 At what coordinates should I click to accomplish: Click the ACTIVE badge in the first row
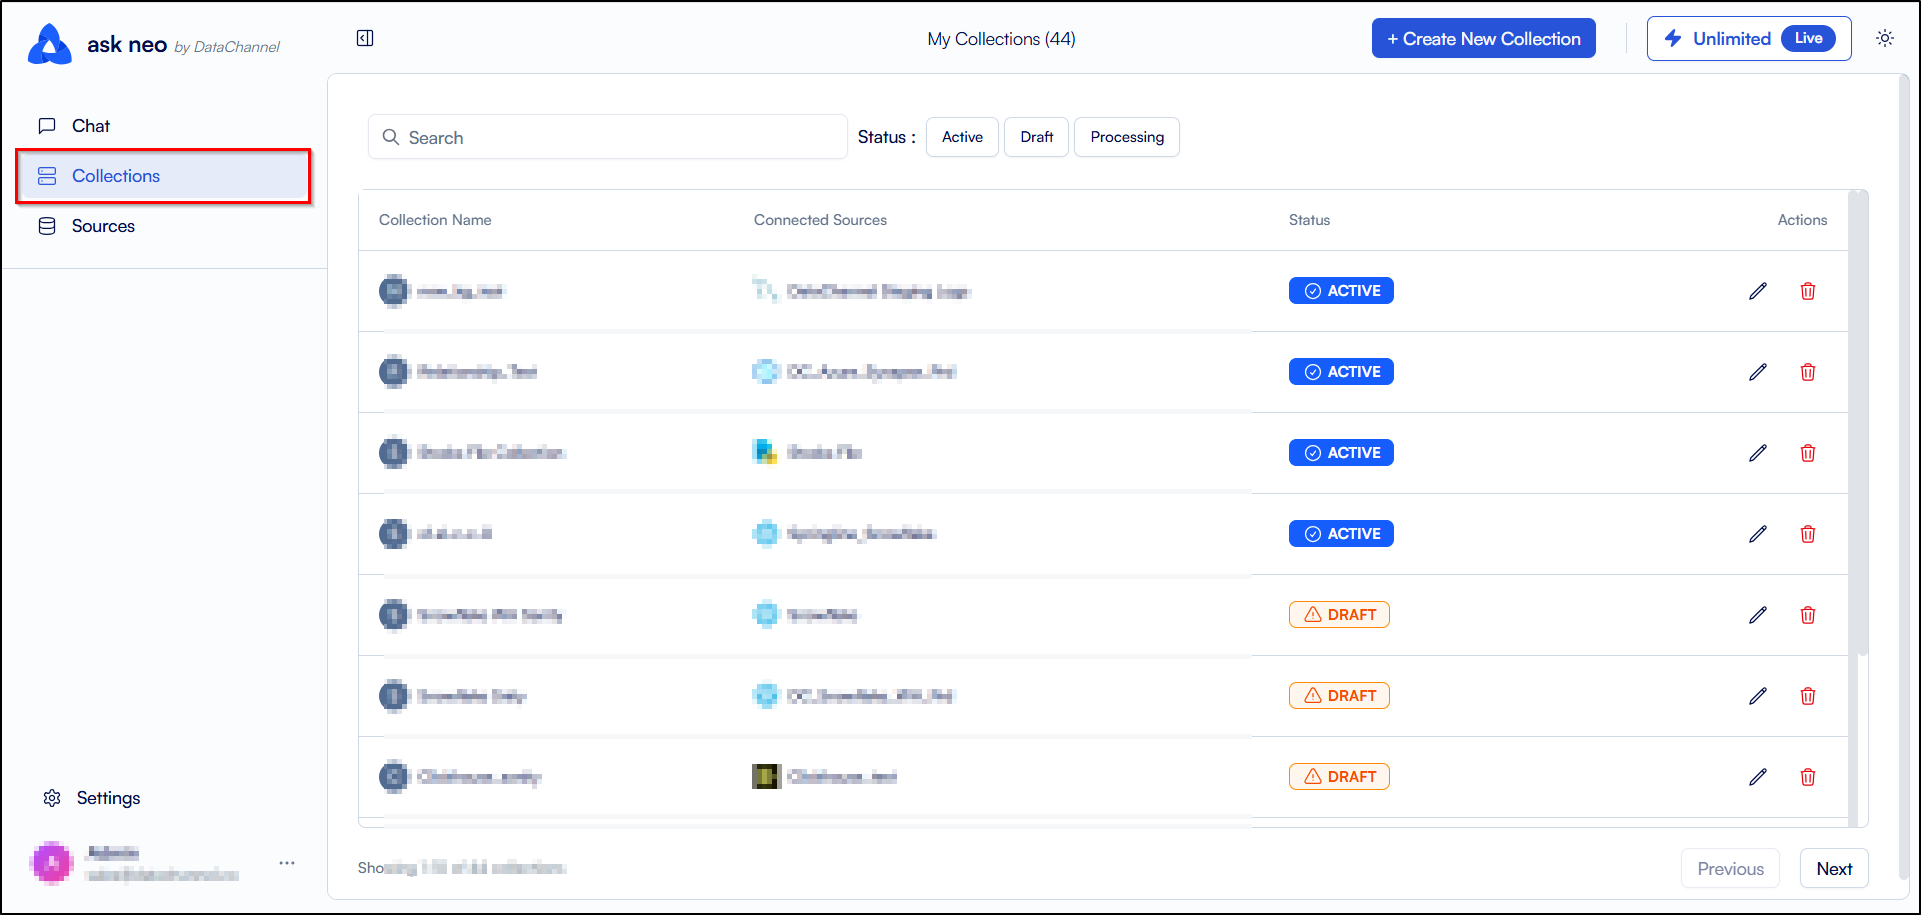[1341, 291]
